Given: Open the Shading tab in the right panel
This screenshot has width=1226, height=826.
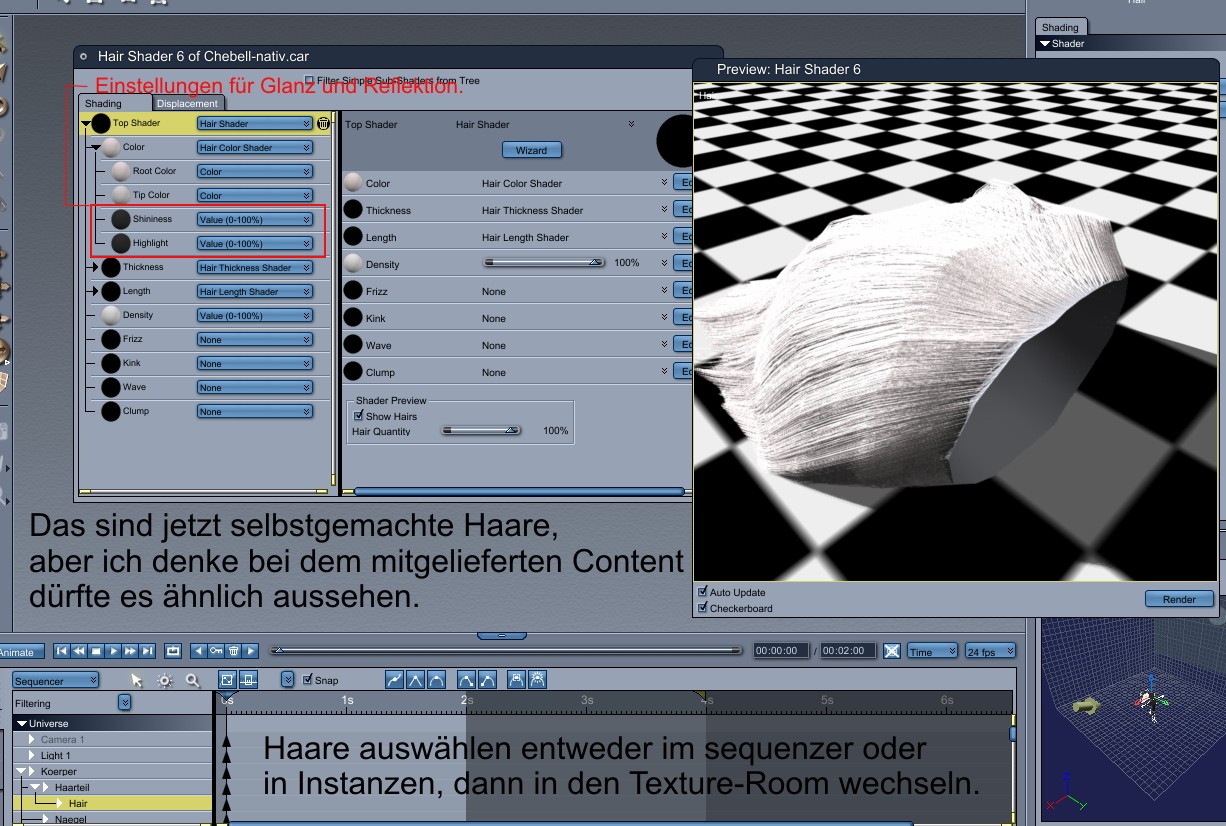Looking at the screenshot, I should [1060, 27].
